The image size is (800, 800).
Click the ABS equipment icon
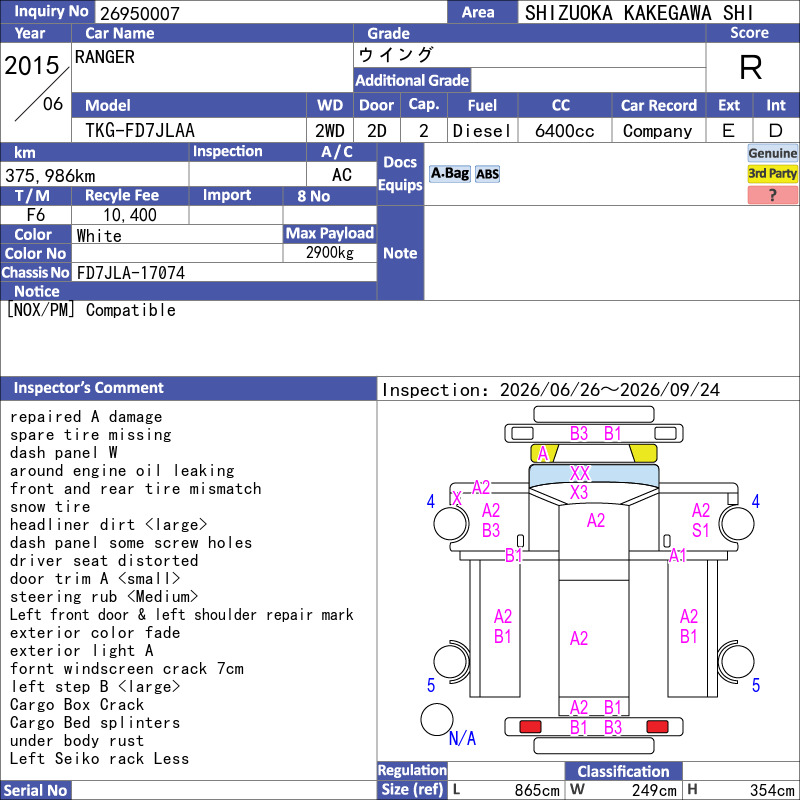487,174
